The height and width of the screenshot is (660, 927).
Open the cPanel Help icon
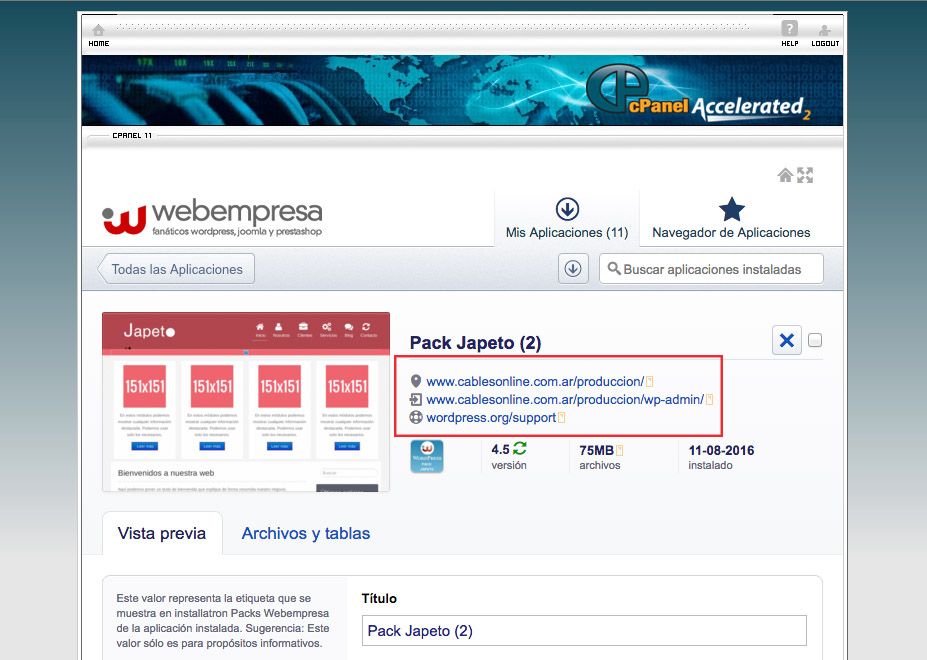pyautogui.click(x=789, y=28)
